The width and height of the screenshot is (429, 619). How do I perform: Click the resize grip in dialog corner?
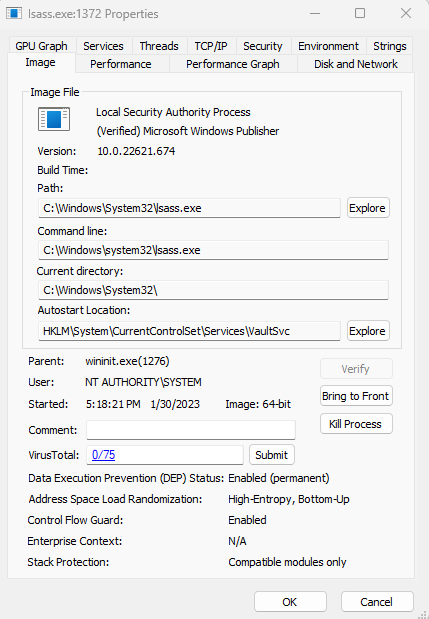tap(422, 614)
